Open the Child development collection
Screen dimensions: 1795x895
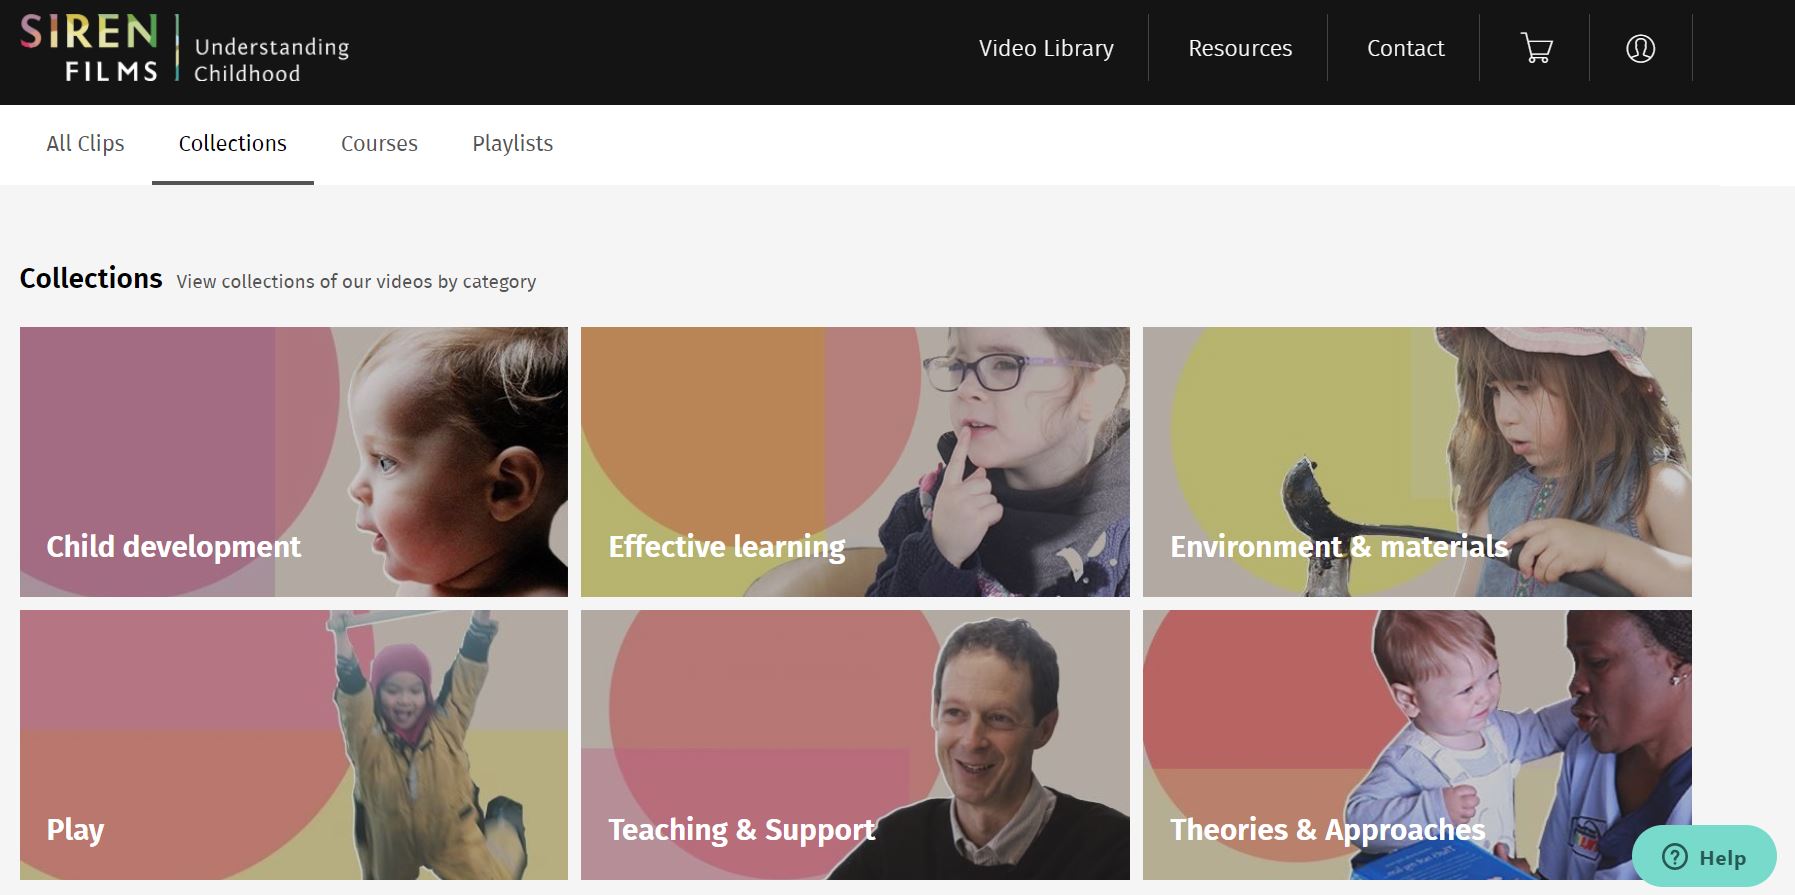(294, 462)
